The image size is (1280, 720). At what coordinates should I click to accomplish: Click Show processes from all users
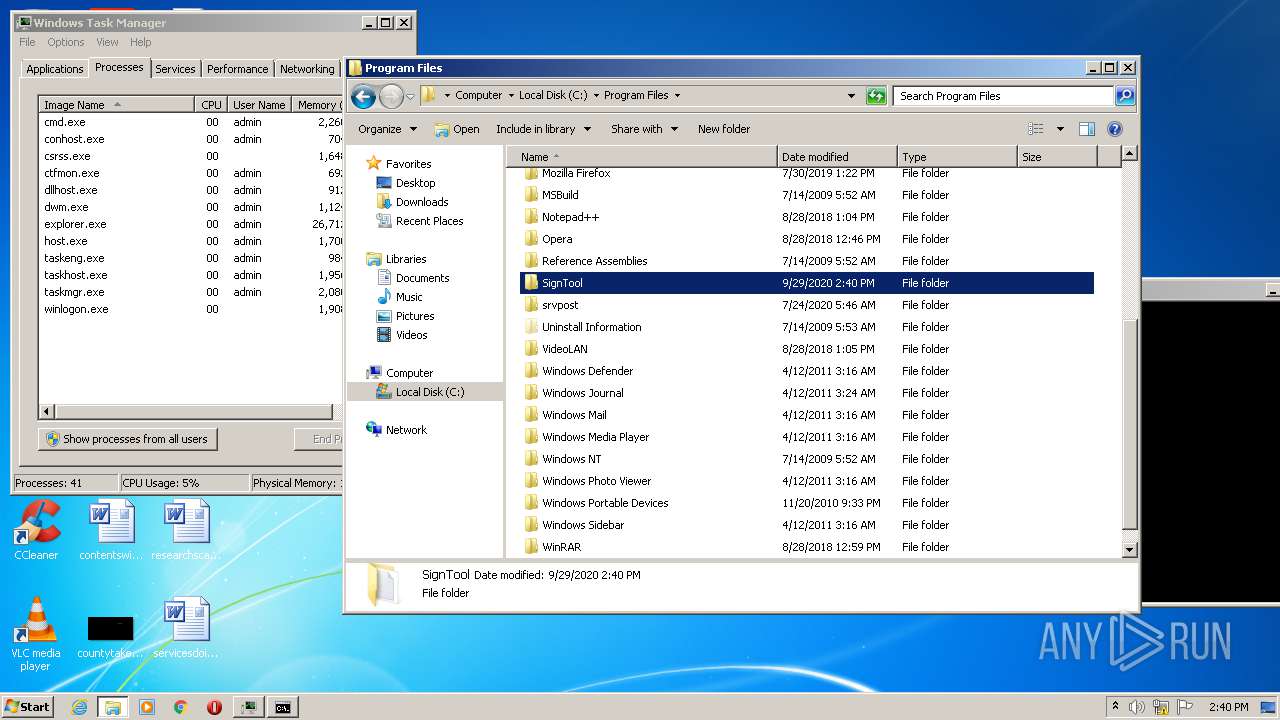pyautogui.click(x=128, y=439)
